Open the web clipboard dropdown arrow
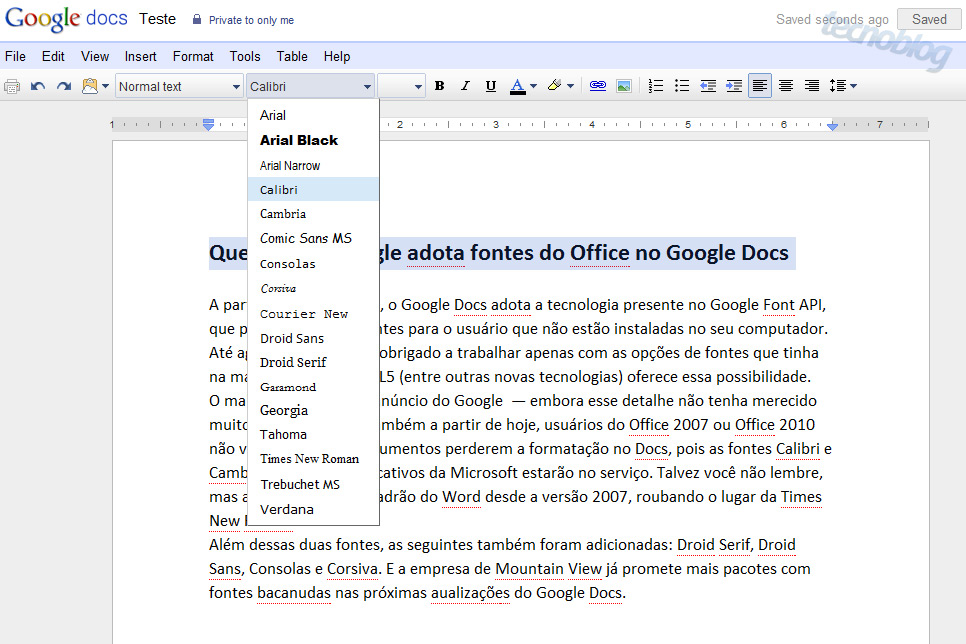 (x=105, y=86)
